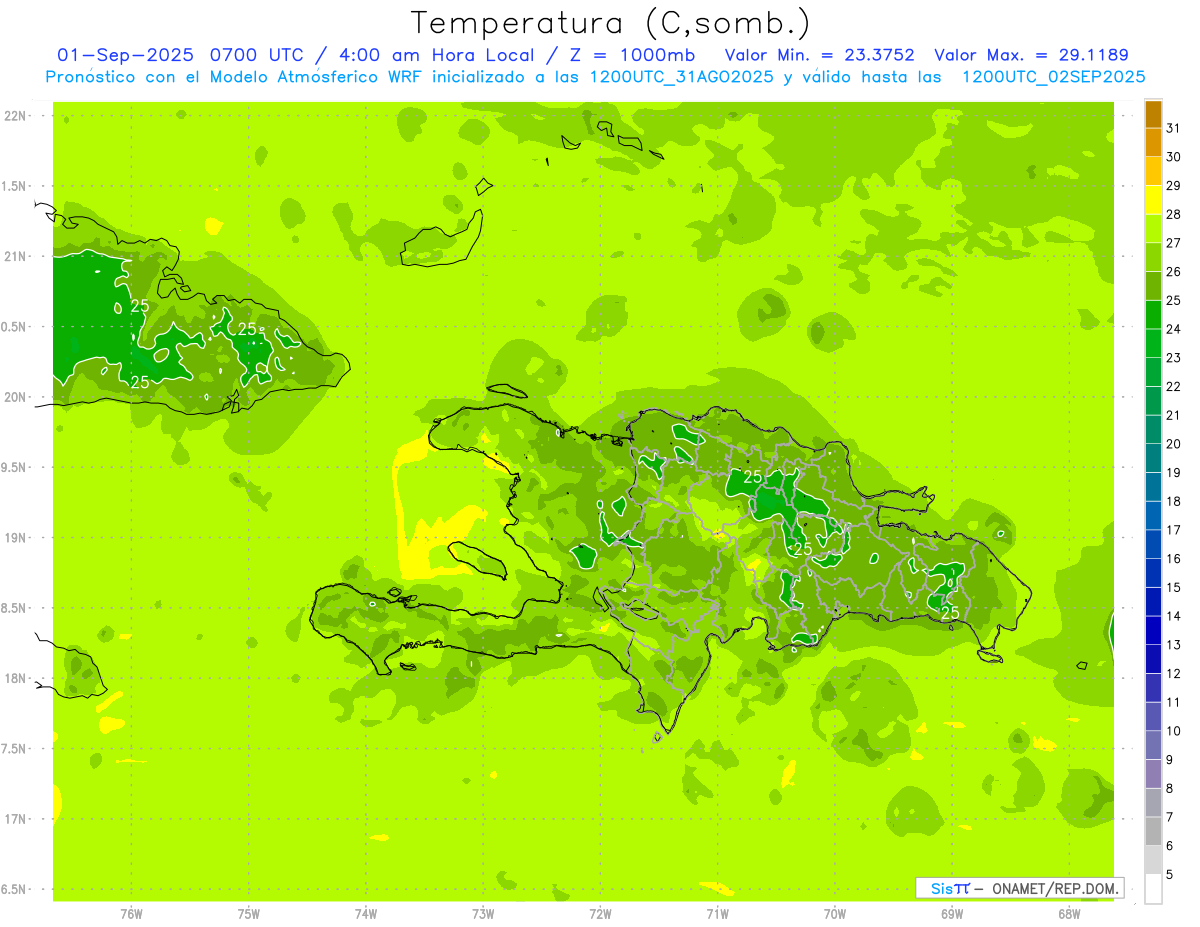The image size is (1200, 927).
Task: Click the colorbar label 26
Action: pyautogui.click(x=1174, y=272)
